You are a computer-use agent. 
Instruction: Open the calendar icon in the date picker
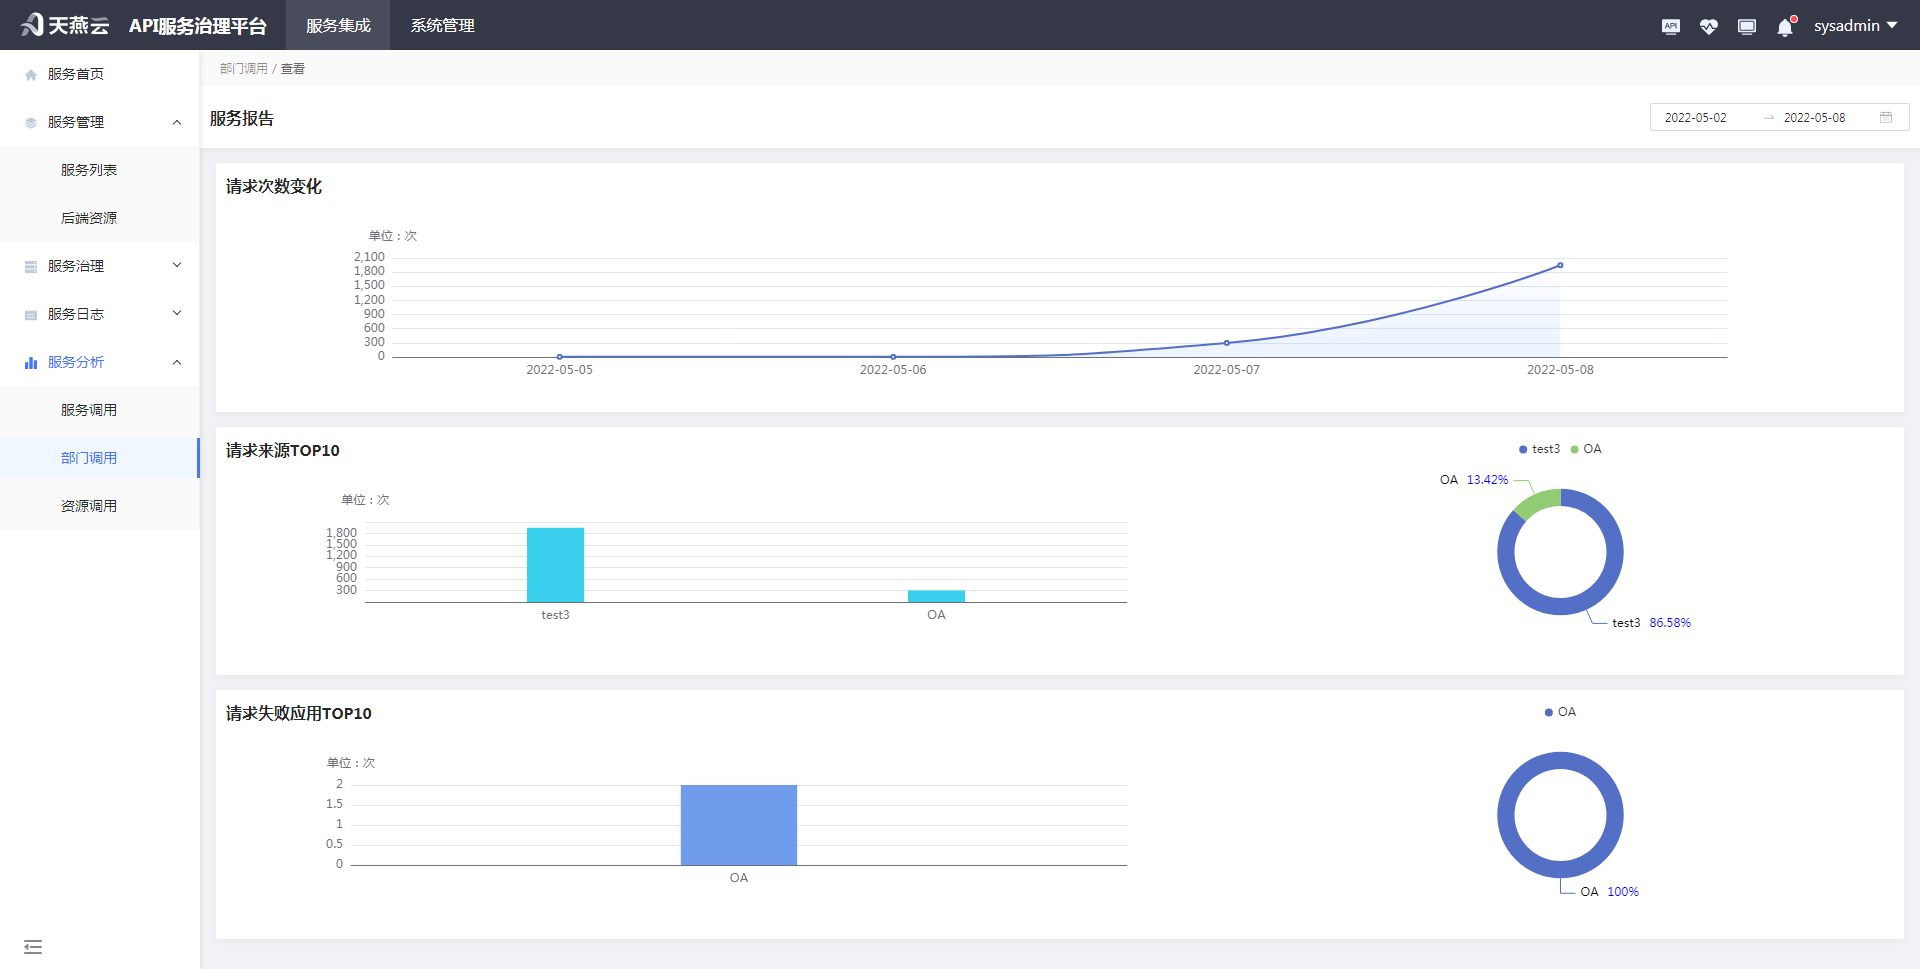pos(1887,117)
